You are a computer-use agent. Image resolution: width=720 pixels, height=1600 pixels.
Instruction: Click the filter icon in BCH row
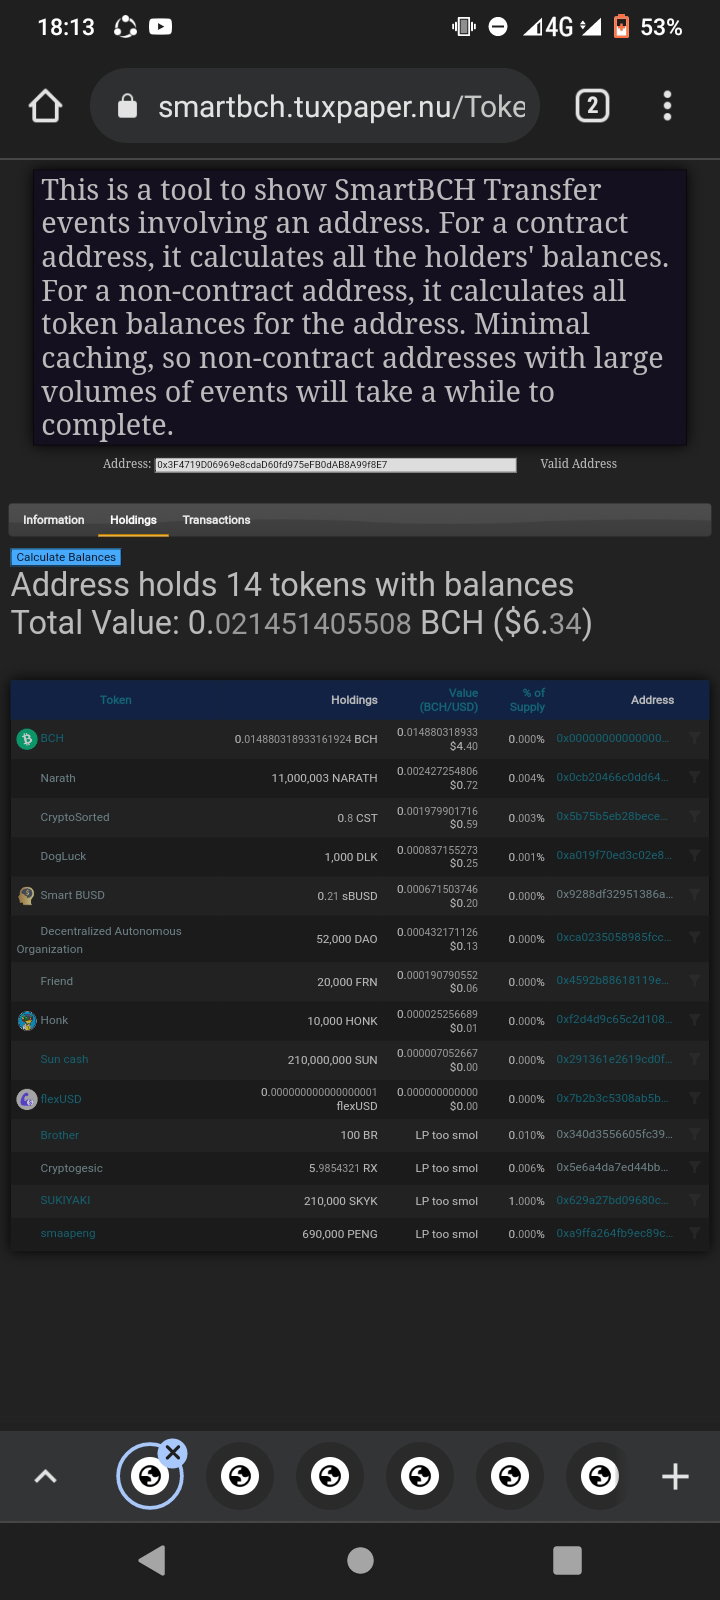[x=694, y=738]
